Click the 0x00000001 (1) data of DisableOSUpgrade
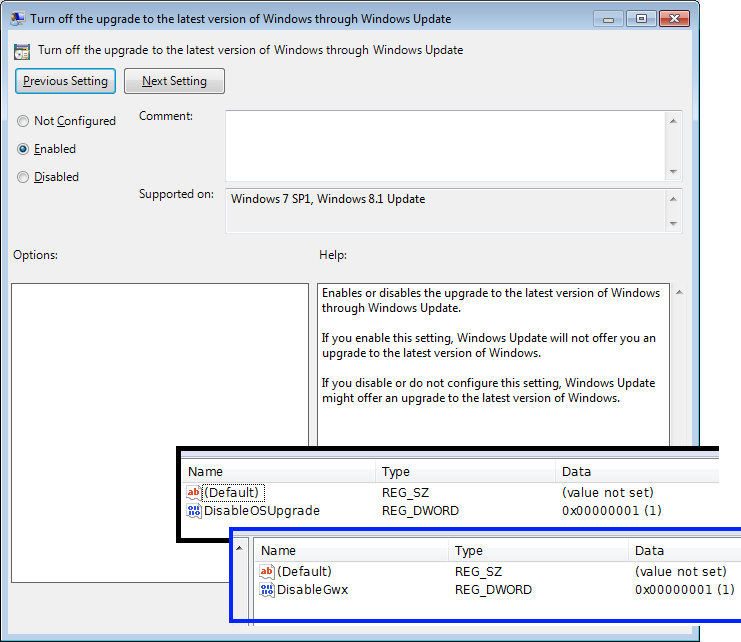The height and width of the screenshot is (642, 741). coord(612,511)
